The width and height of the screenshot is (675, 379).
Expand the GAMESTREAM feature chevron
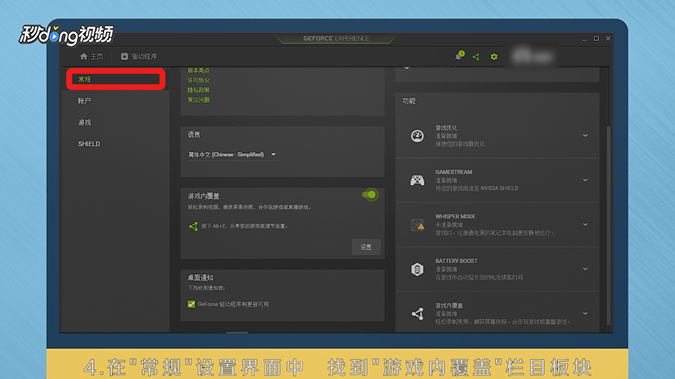(585, 180)
